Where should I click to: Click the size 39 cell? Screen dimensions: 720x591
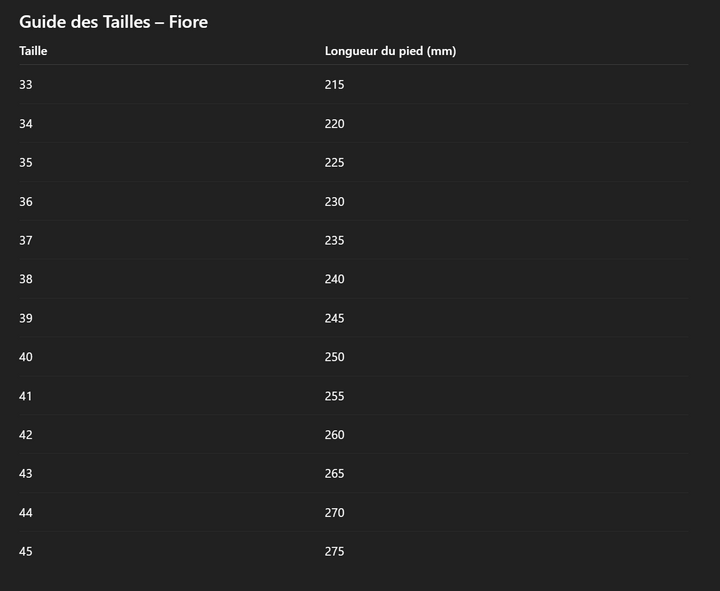click(26, 318)
